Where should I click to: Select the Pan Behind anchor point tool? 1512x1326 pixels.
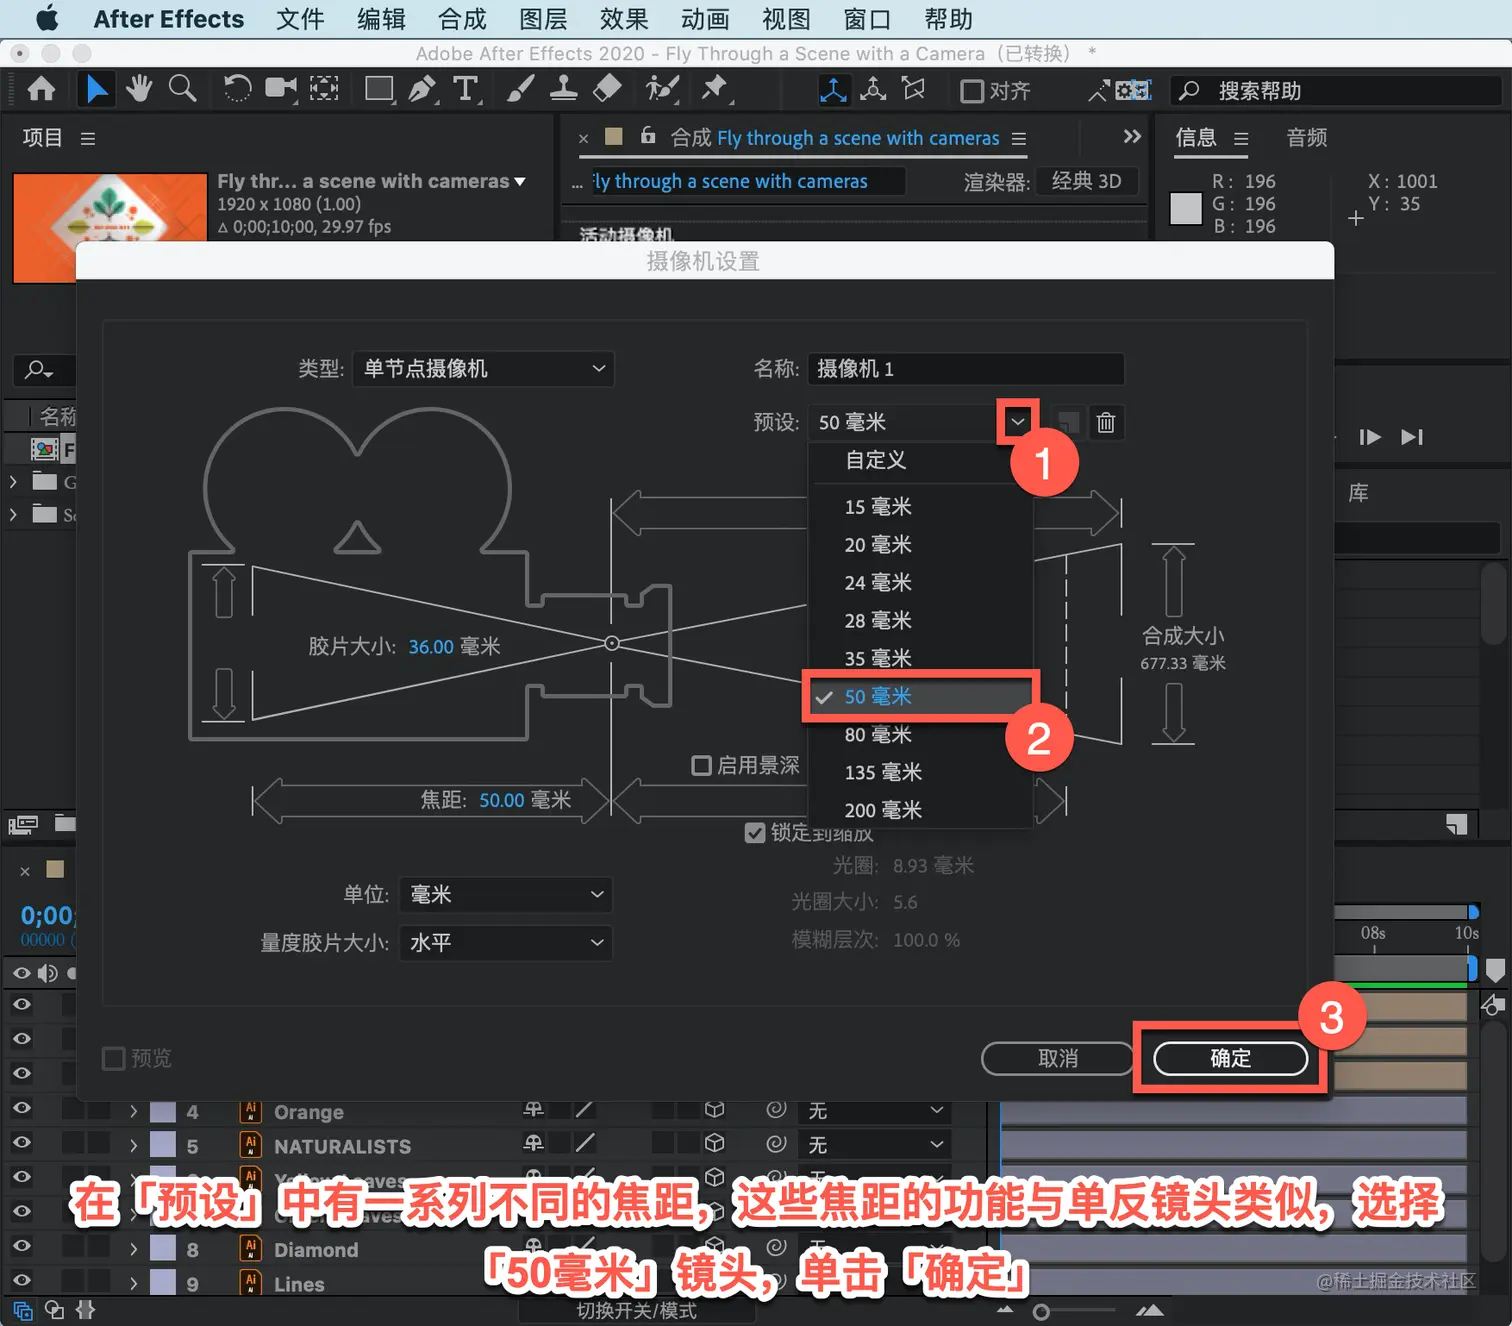point(324,90)
